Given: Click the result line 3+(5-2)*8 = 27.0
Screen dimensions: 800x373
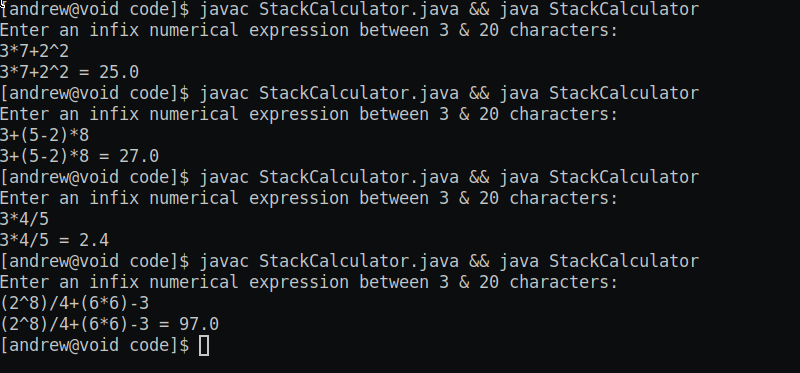Looking at the screenshot, I should click(80, 156).
